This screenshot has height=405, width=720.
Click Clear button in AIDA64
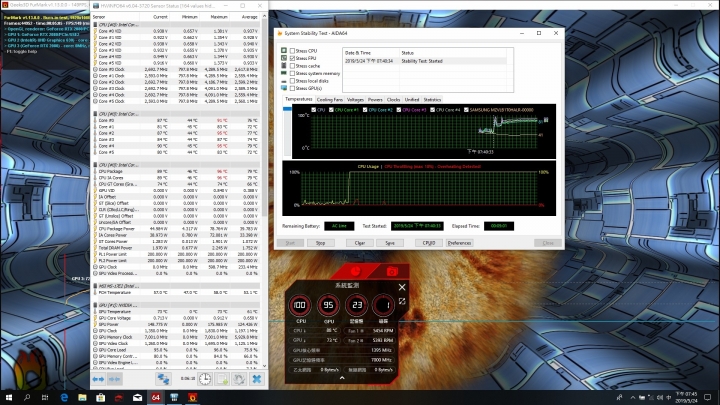pyautogui.click(x=360, y=243)
